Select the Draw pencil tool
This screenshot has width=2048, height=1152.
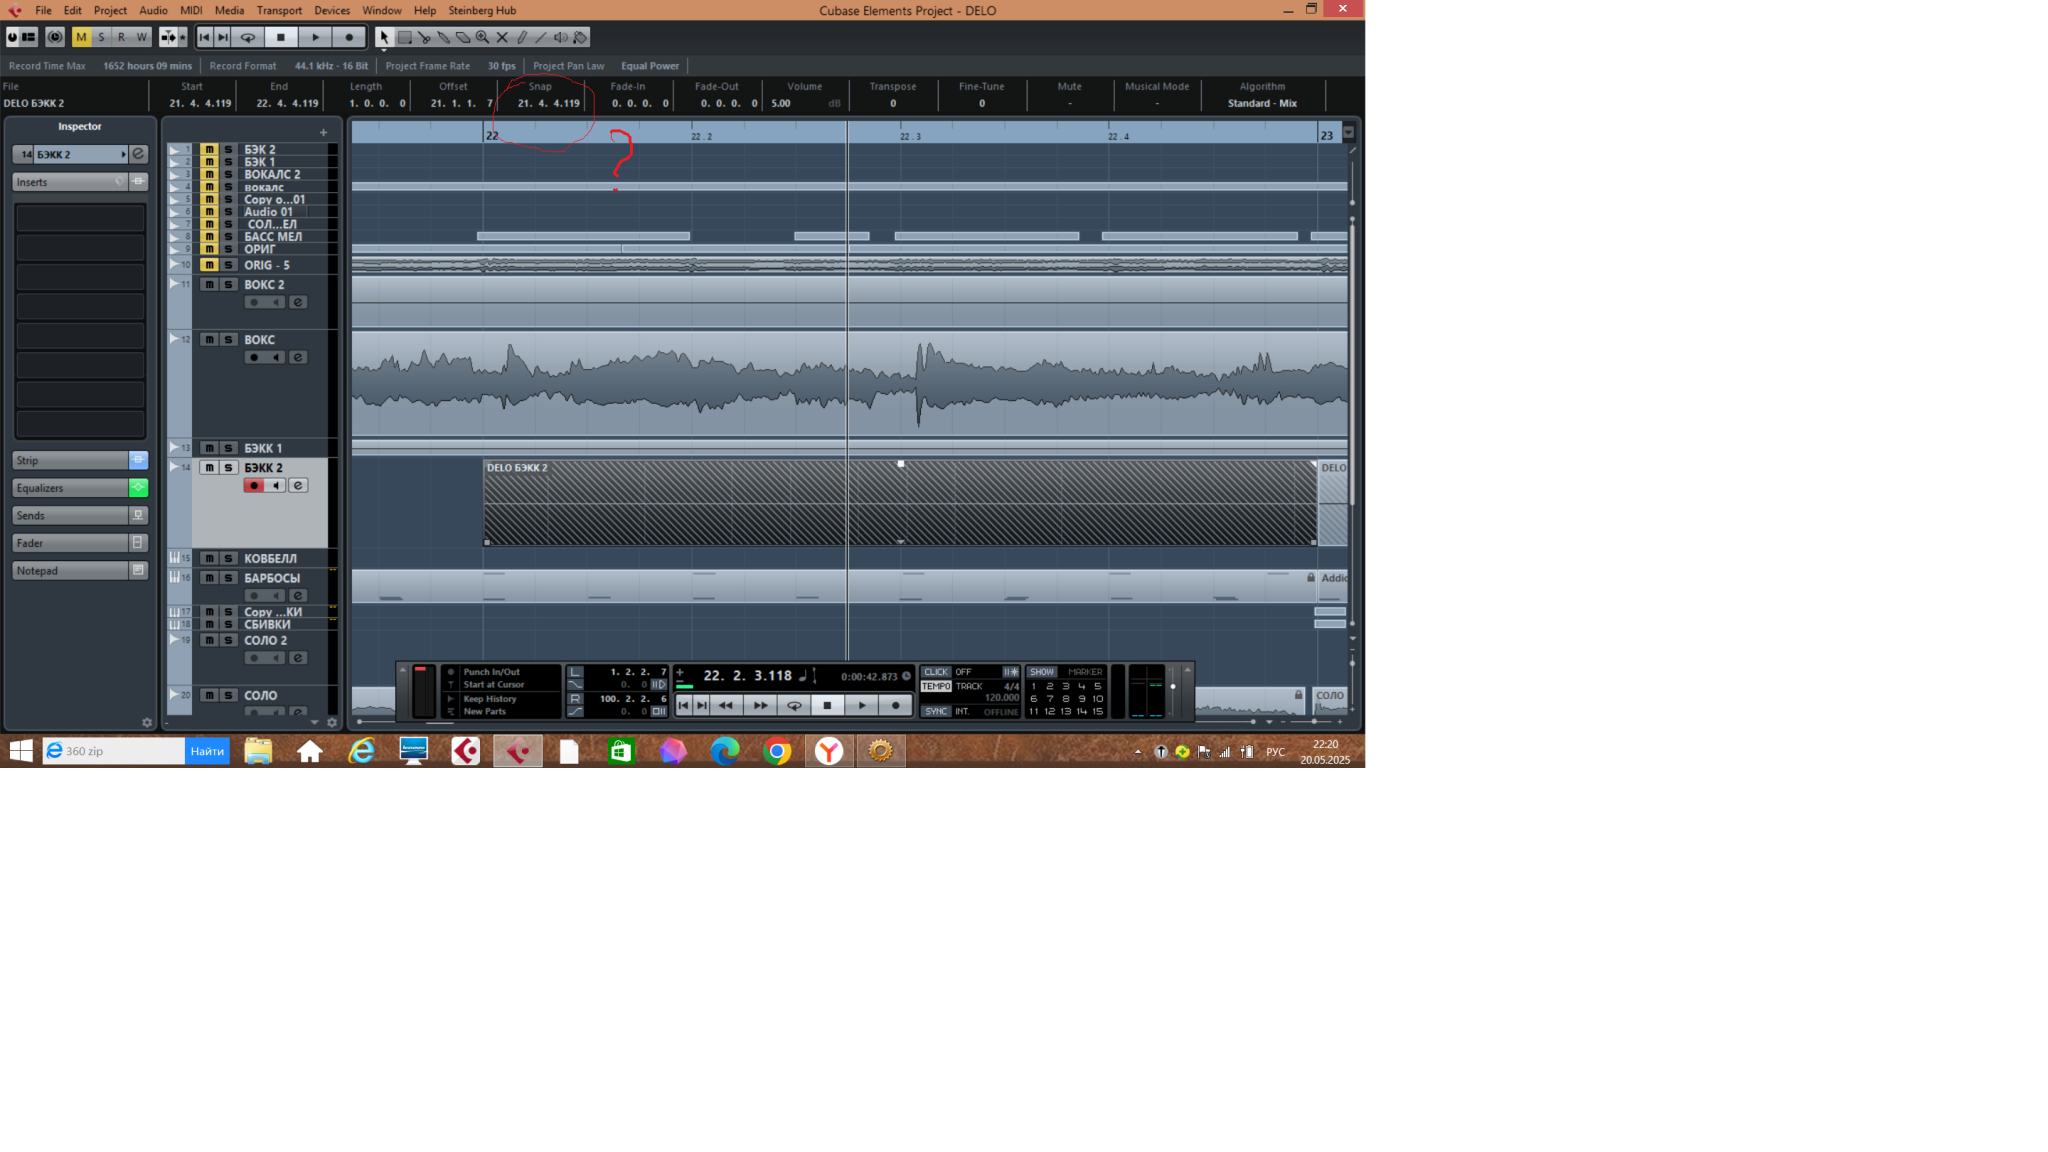(x=522, y=37)
